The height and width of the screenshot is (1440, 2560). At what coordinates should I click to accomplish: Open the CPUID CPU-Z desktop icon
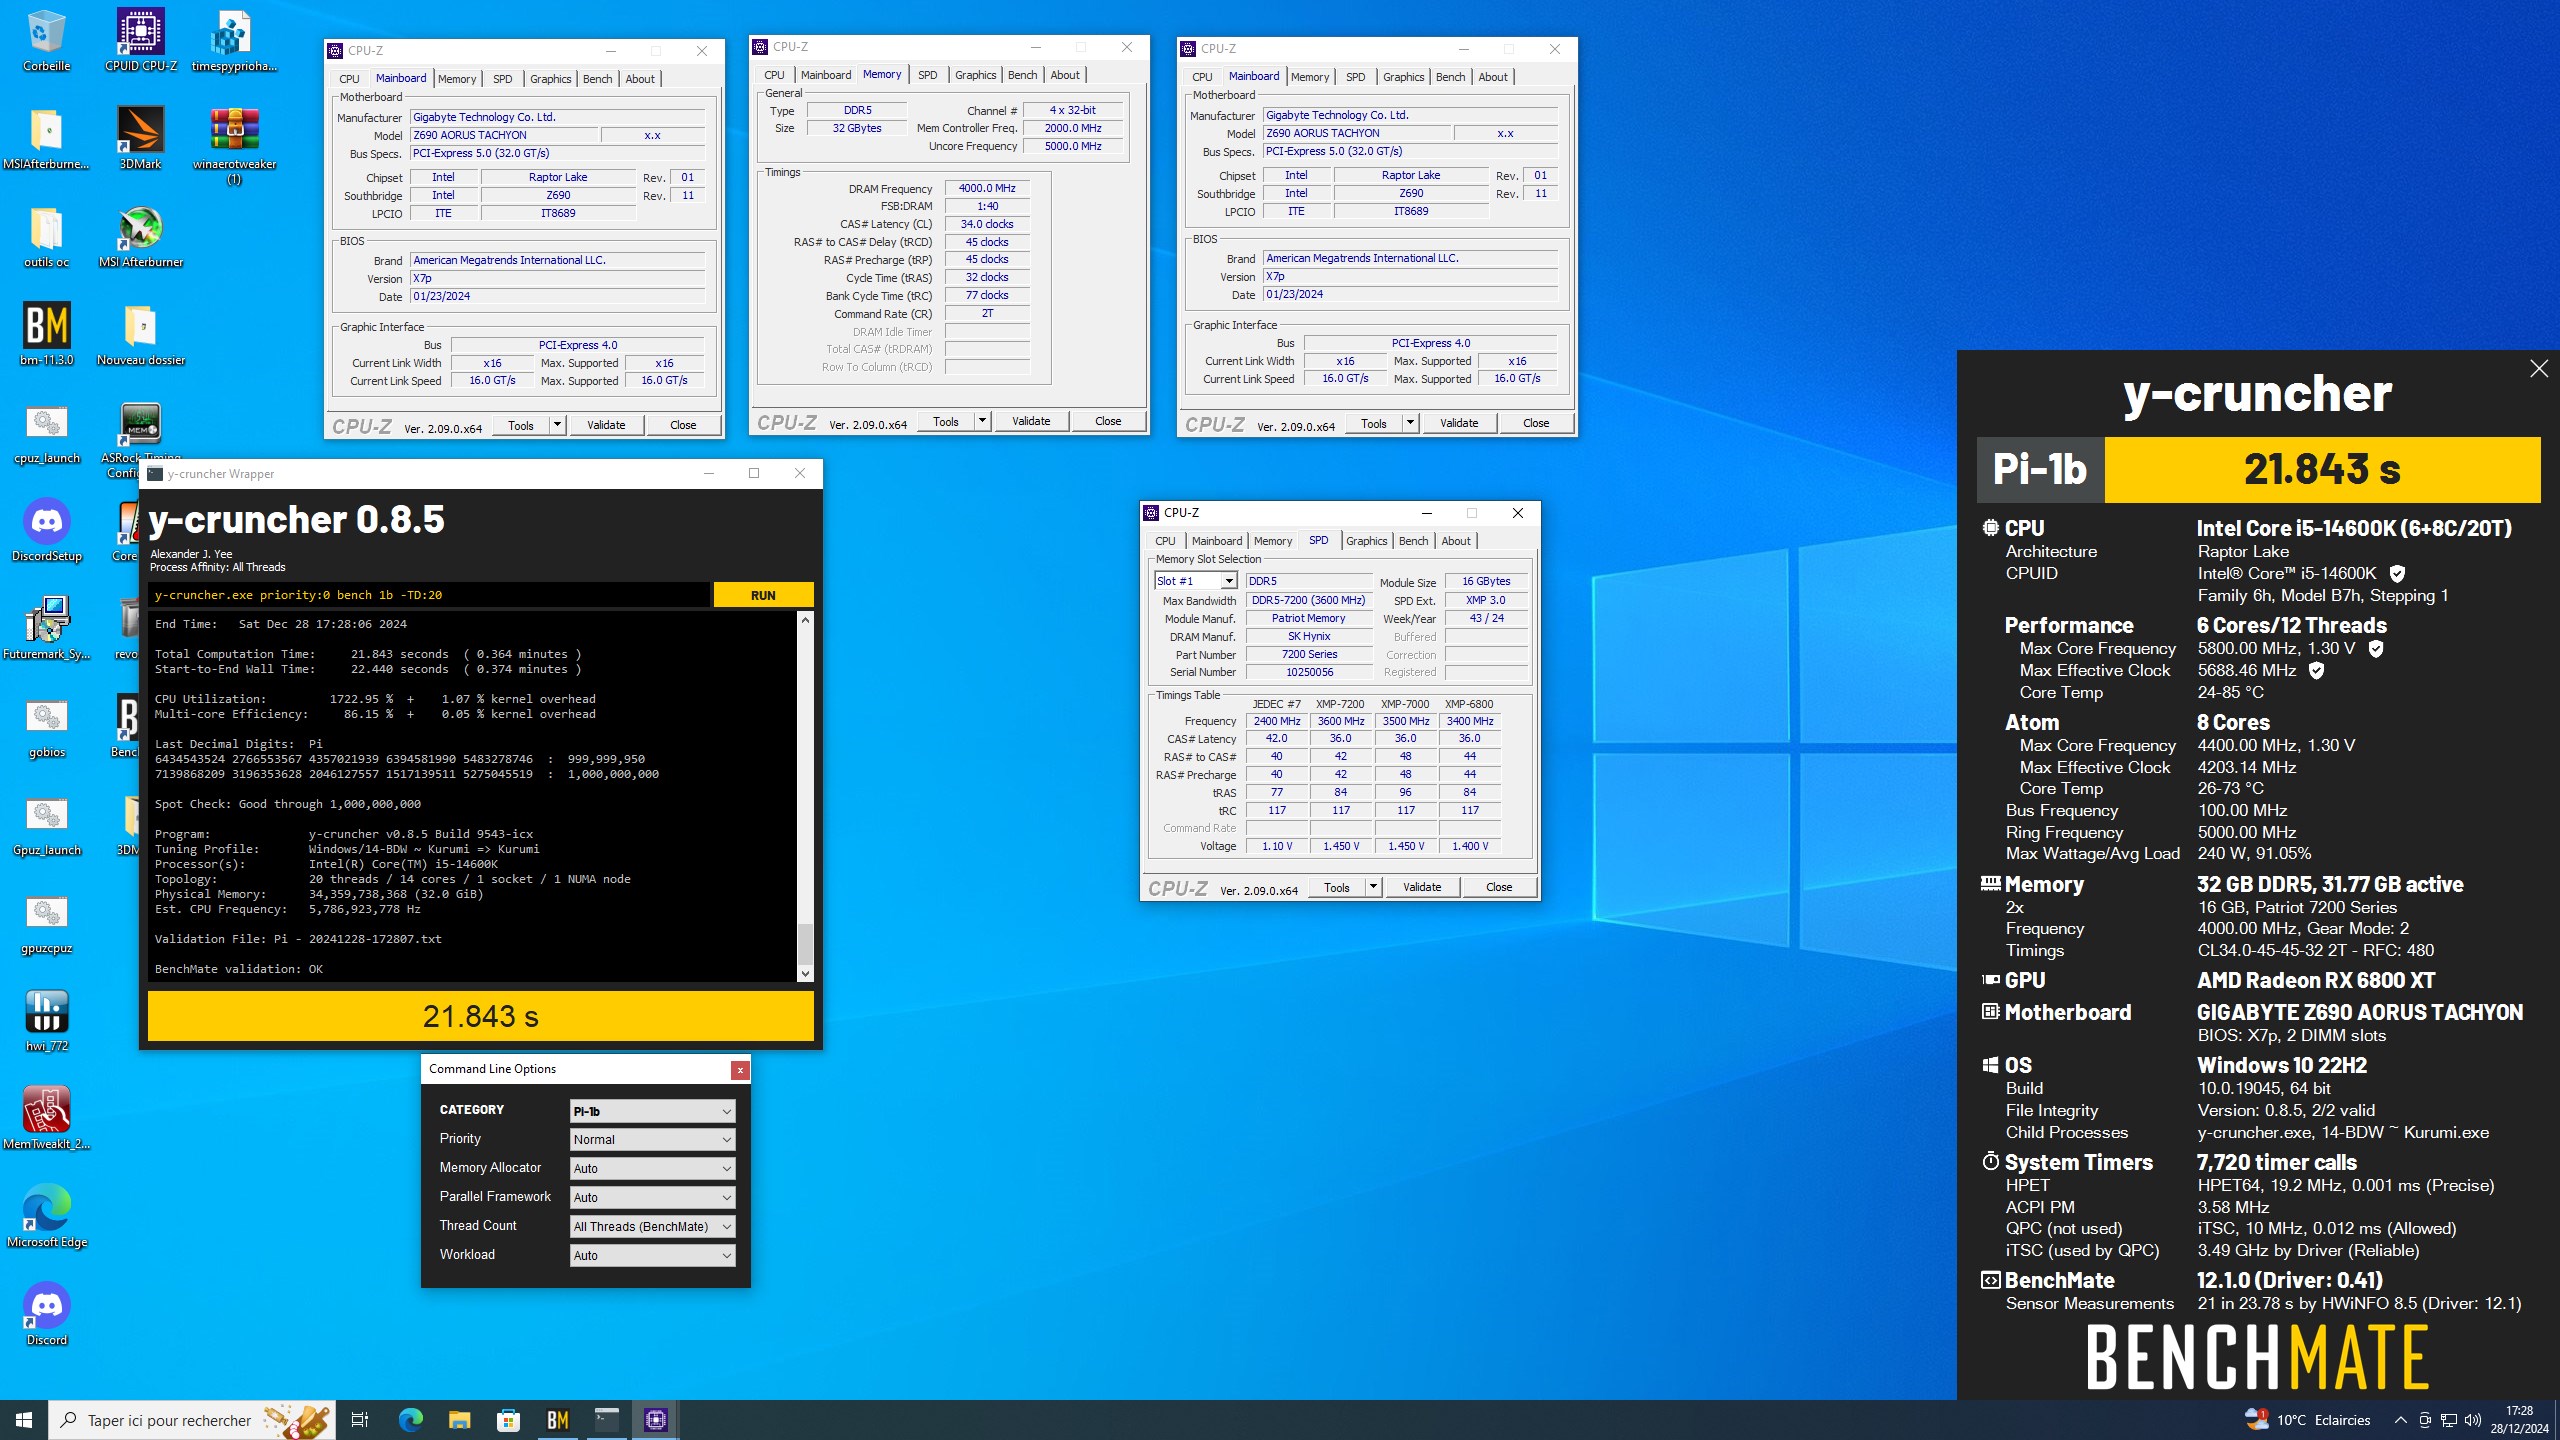tap(141, 41)
